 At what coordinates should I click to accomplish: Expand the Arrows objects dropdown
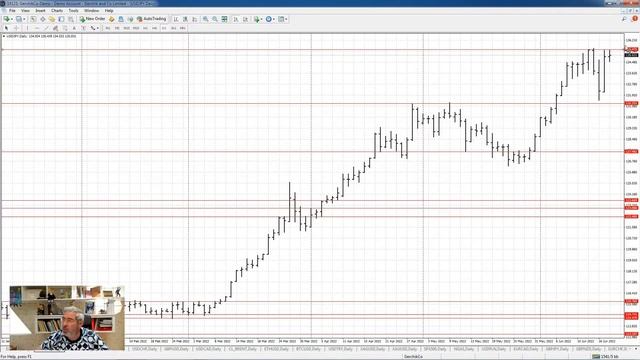(98, 28)
